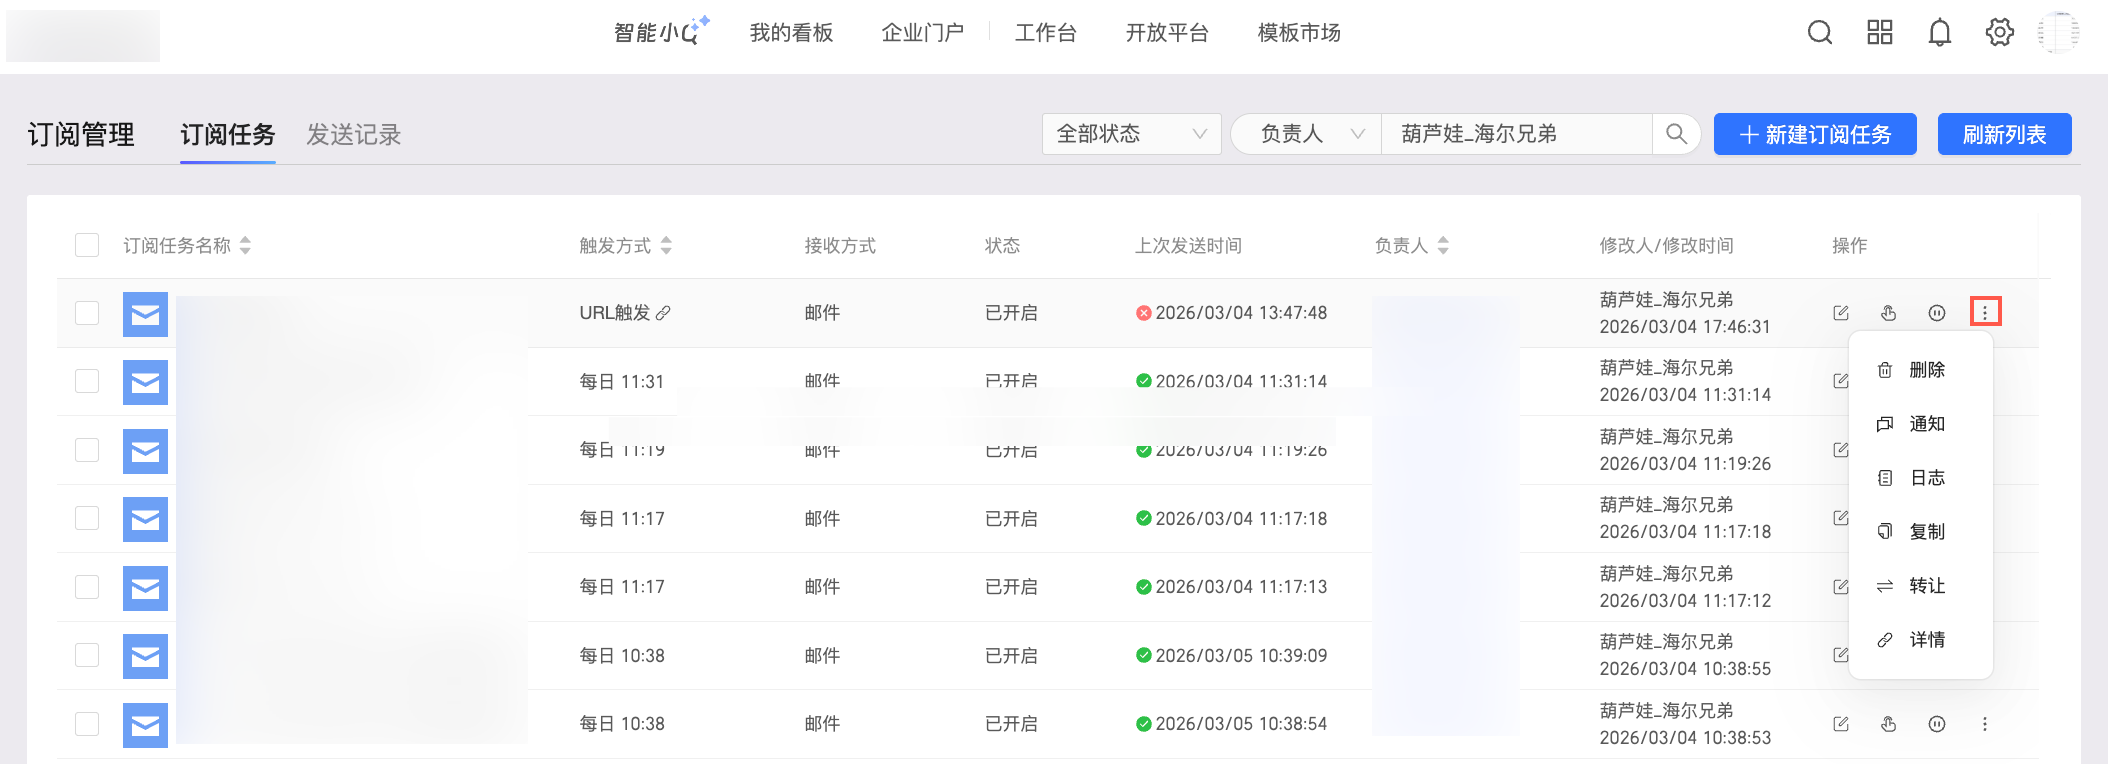Open the settings gear in header
Image resolution: width=2108 pixels, height=764 pixels.
click(x=2000, y=33)
